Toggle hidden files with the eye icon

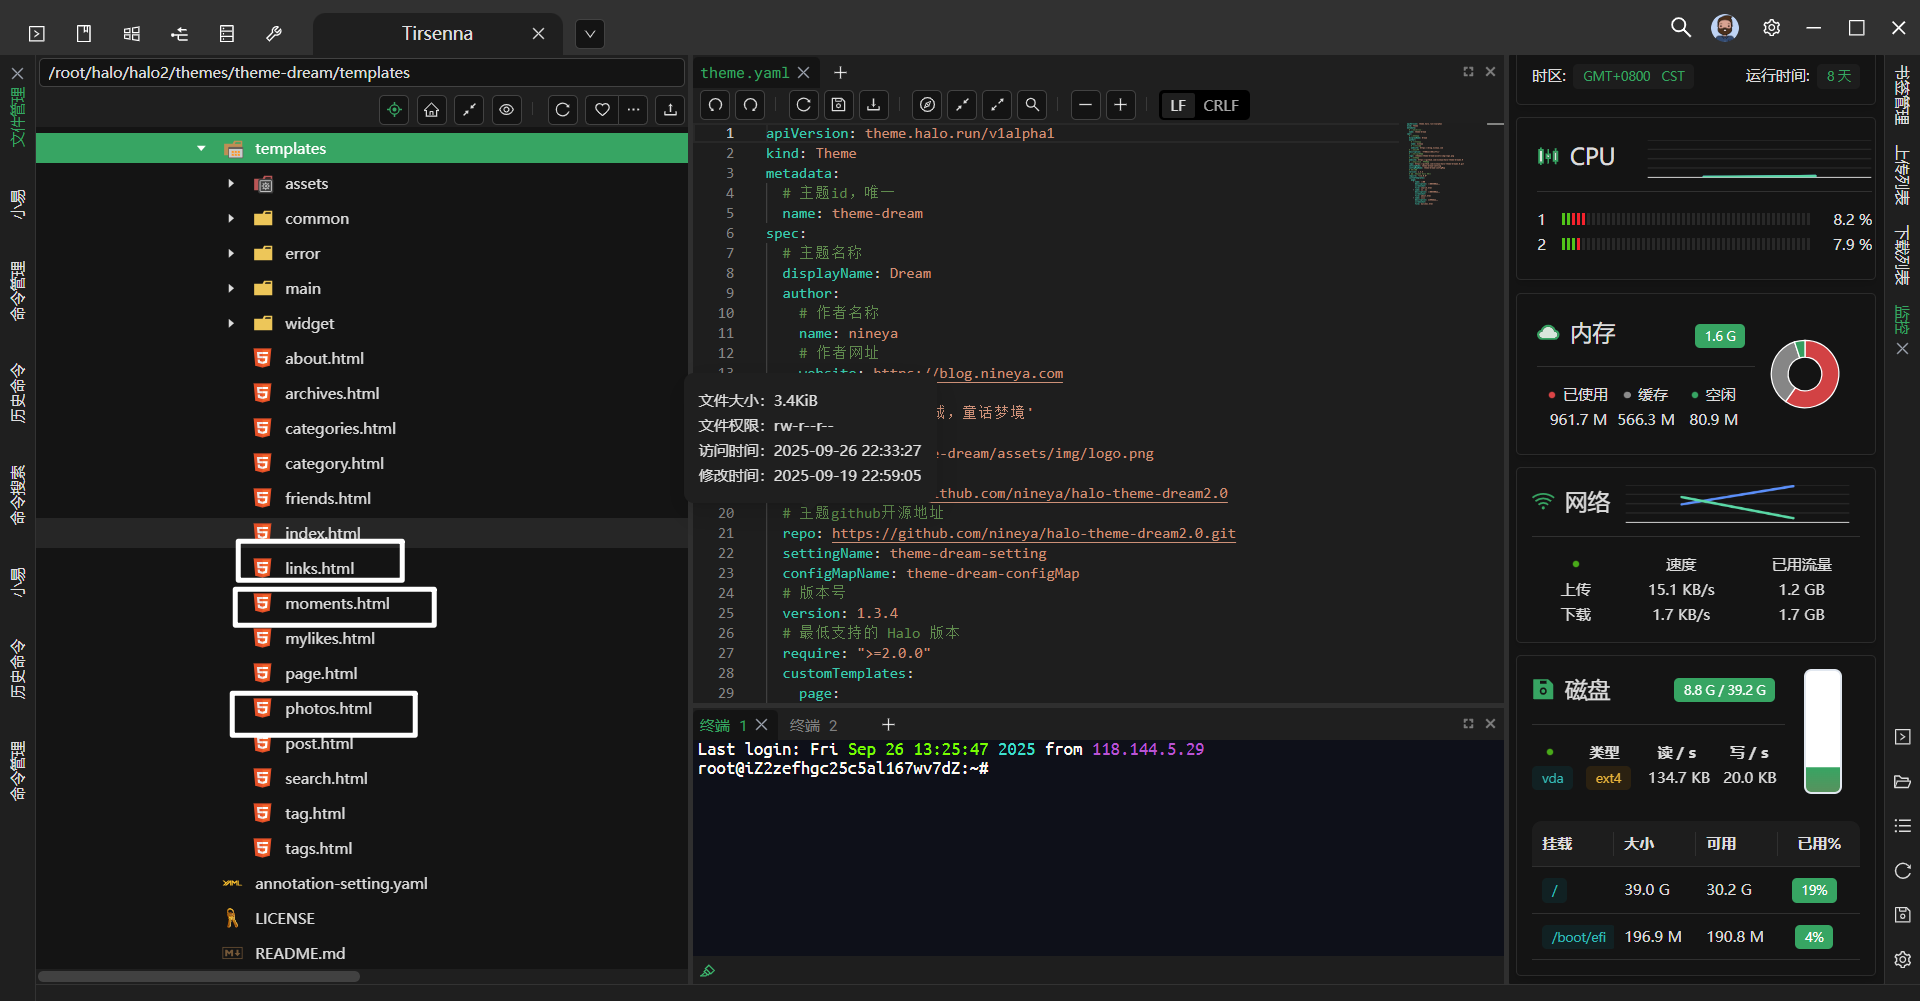point(507,110)
